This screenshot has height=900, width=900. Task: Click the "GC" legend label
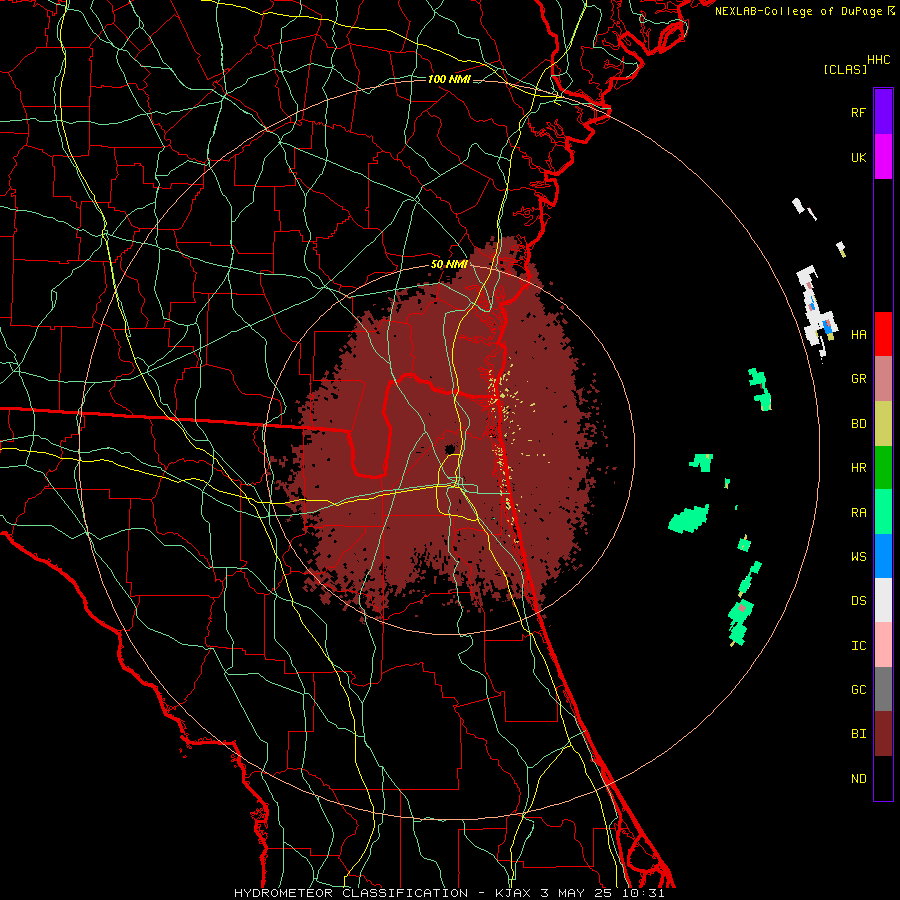(x=858, y=690)
